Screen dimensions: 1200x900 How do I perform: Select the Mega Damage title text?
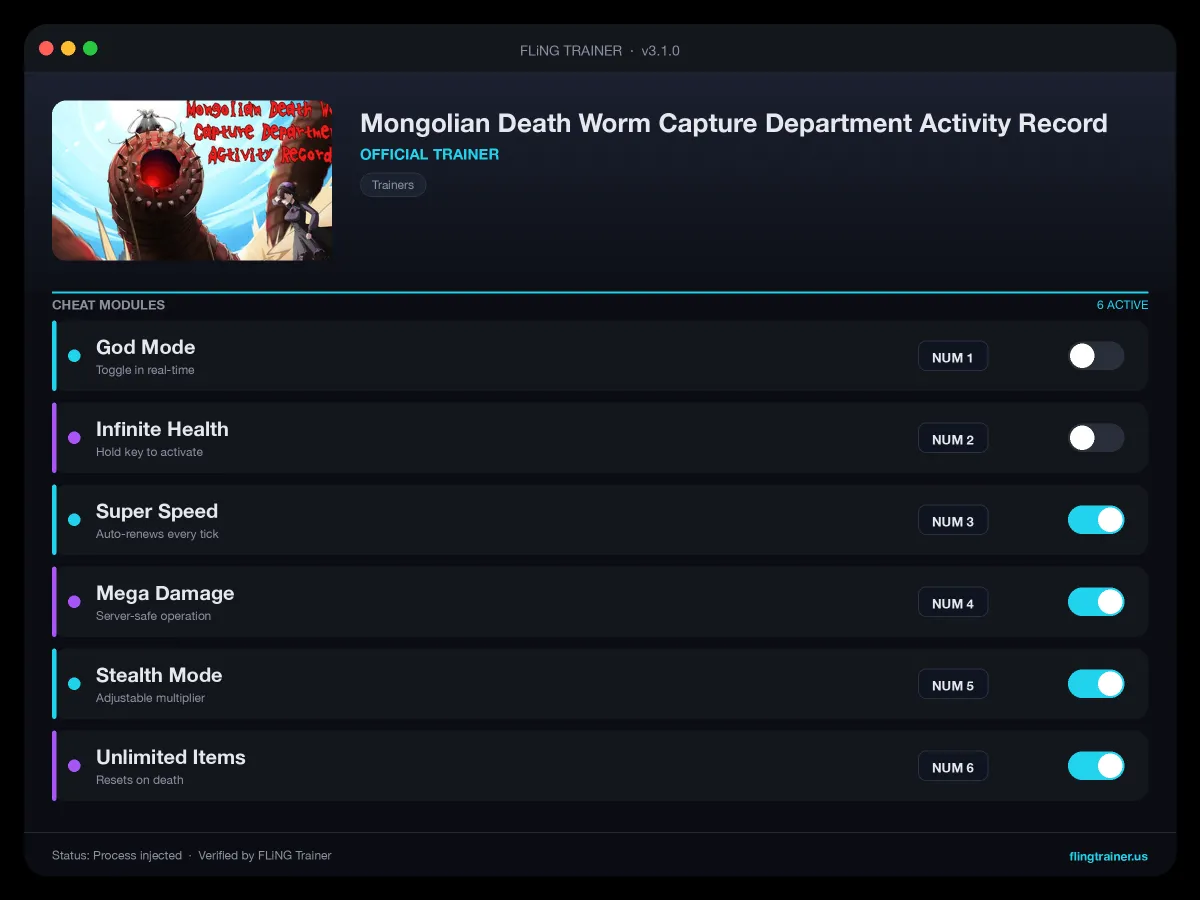tap(165, 593)
